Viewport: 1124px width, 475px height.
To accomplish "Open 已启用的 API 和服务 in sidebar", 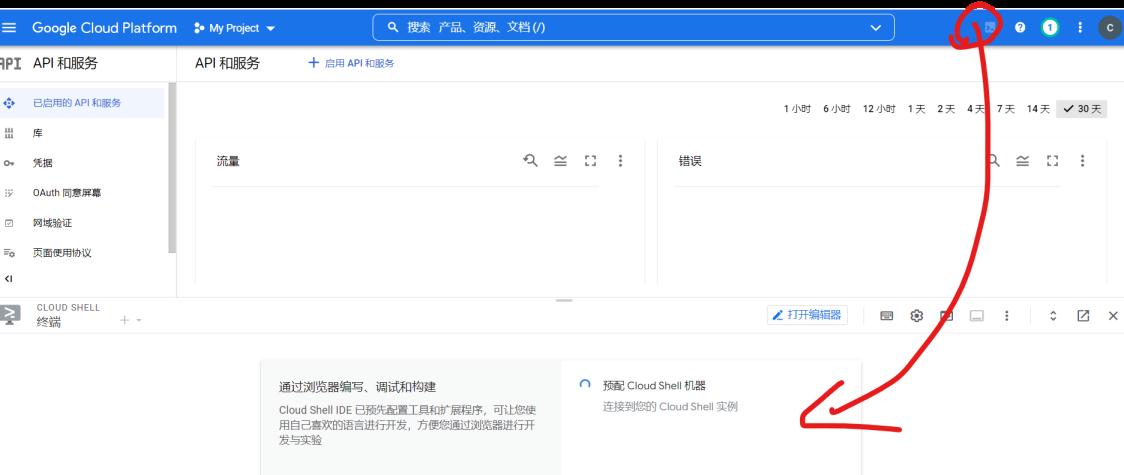I will point(82,103).
